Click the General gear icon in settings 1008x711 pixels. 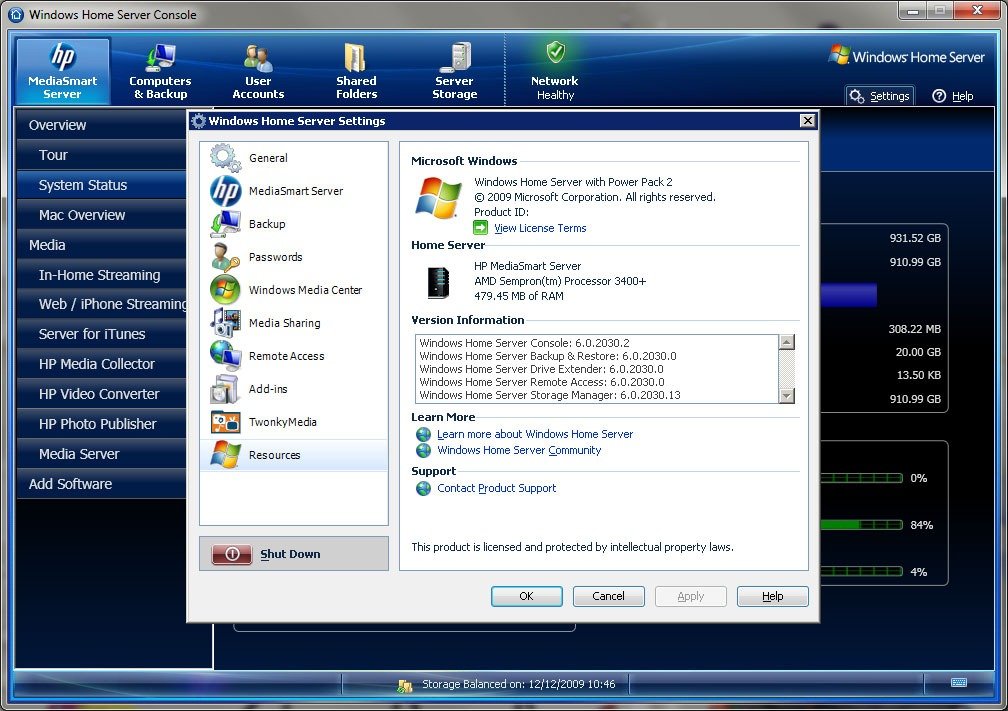(x=225, y=158)
